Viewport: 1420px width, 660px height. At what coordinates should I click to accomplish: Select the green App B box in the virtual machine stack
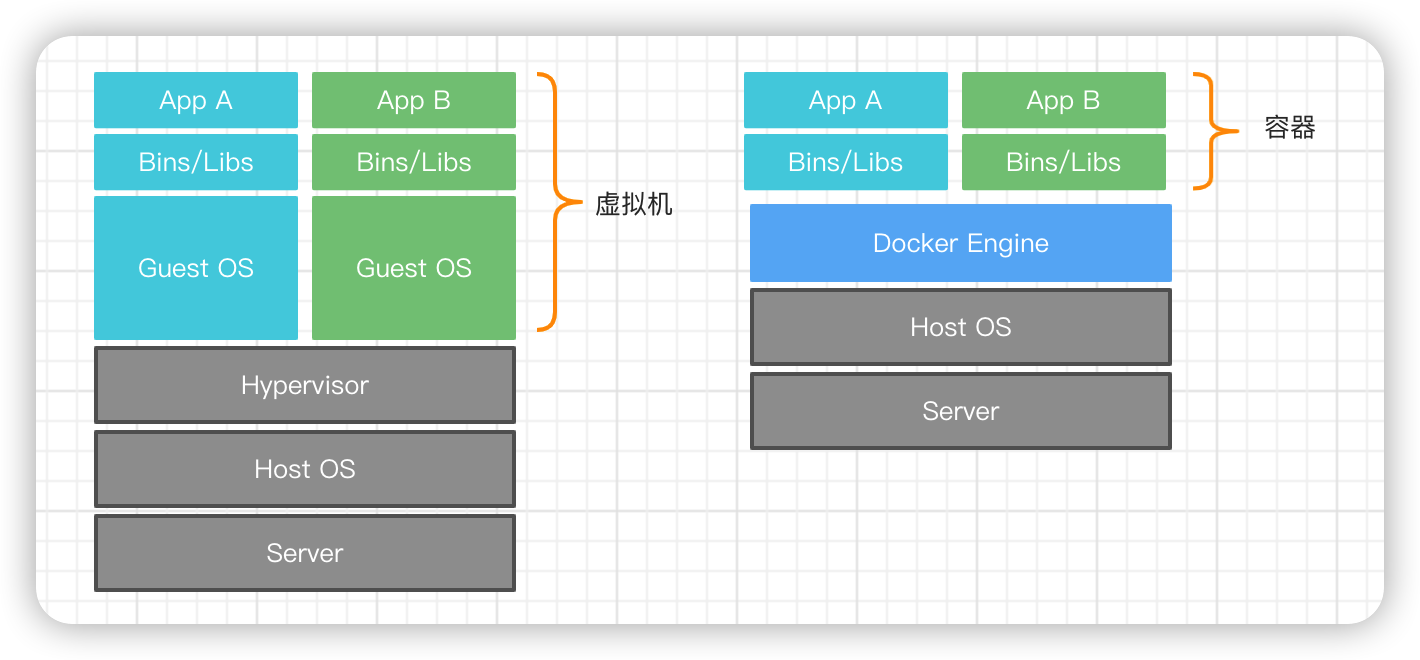click(414, 100)
